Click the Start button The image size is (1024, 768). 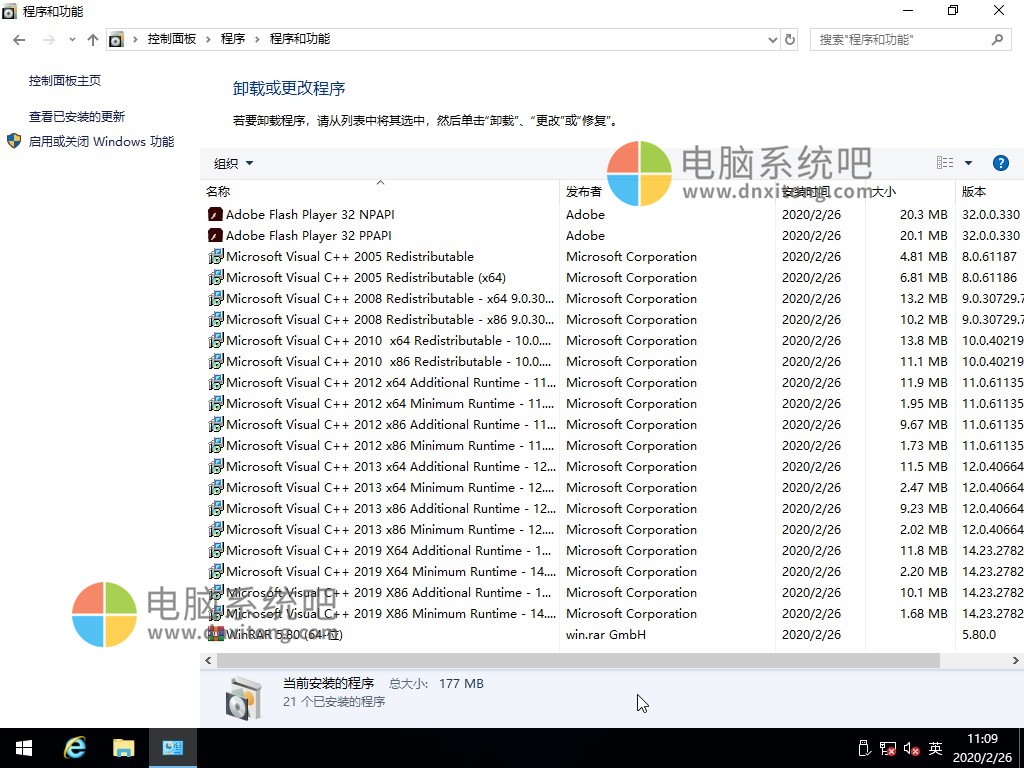23,747
